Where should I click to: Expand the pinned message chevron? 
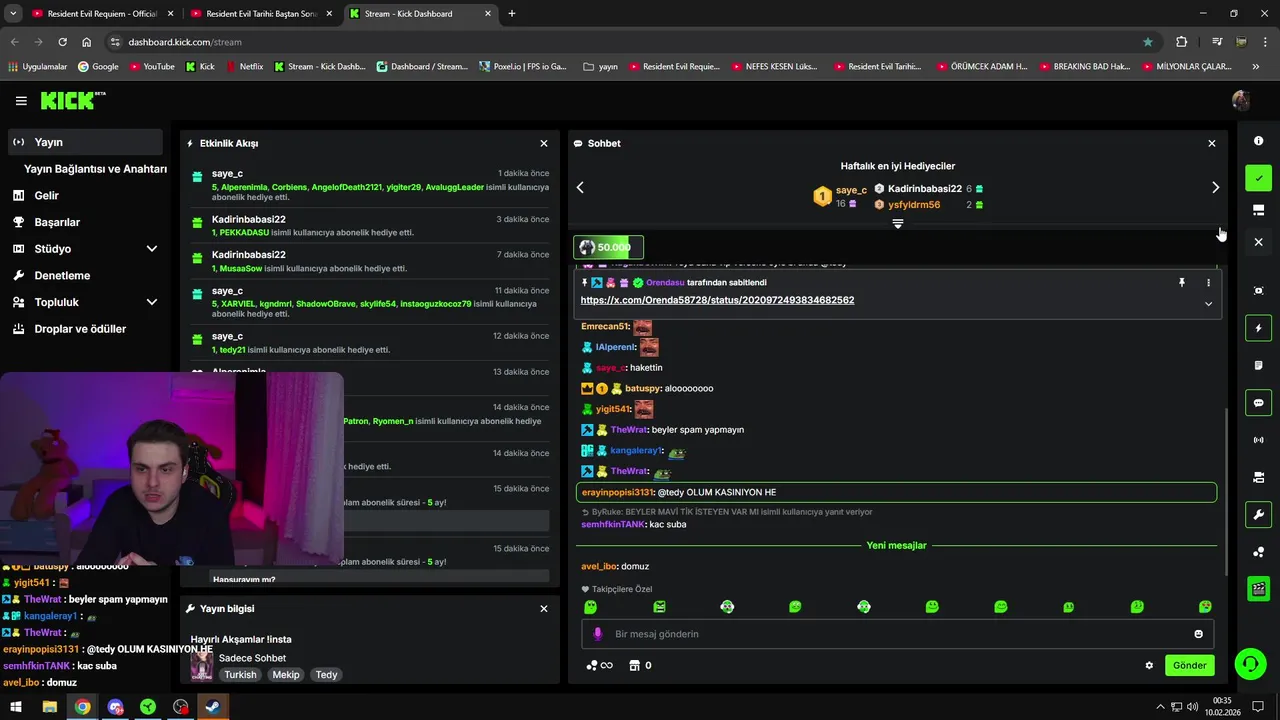pos(1208,304)
